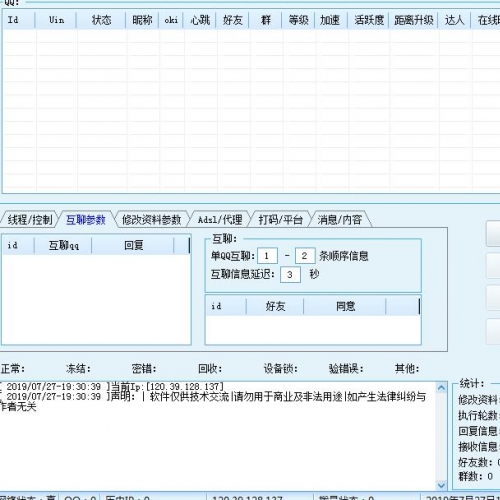Click the 状态 column header

coord(101,20)
